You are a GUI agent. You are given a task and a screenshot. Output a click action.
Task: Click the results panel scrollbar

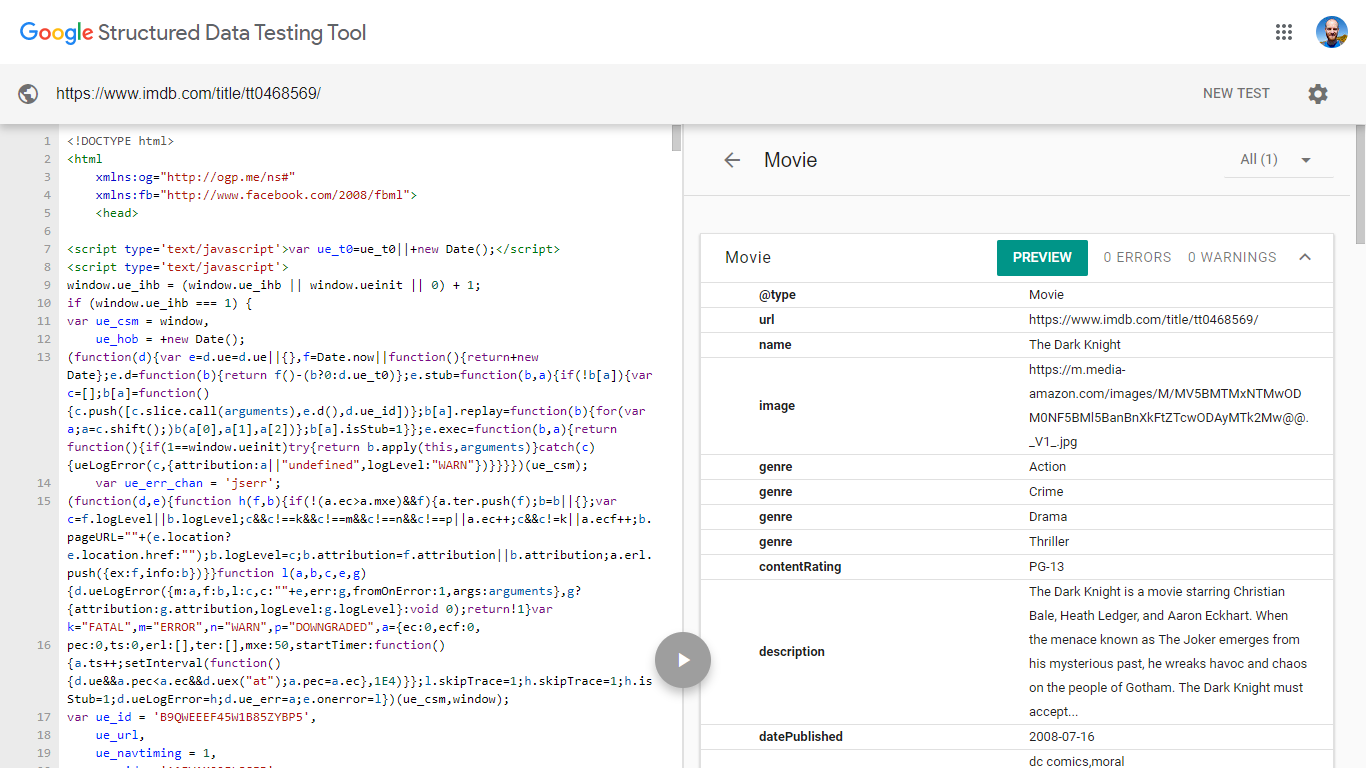[1360, 185]
